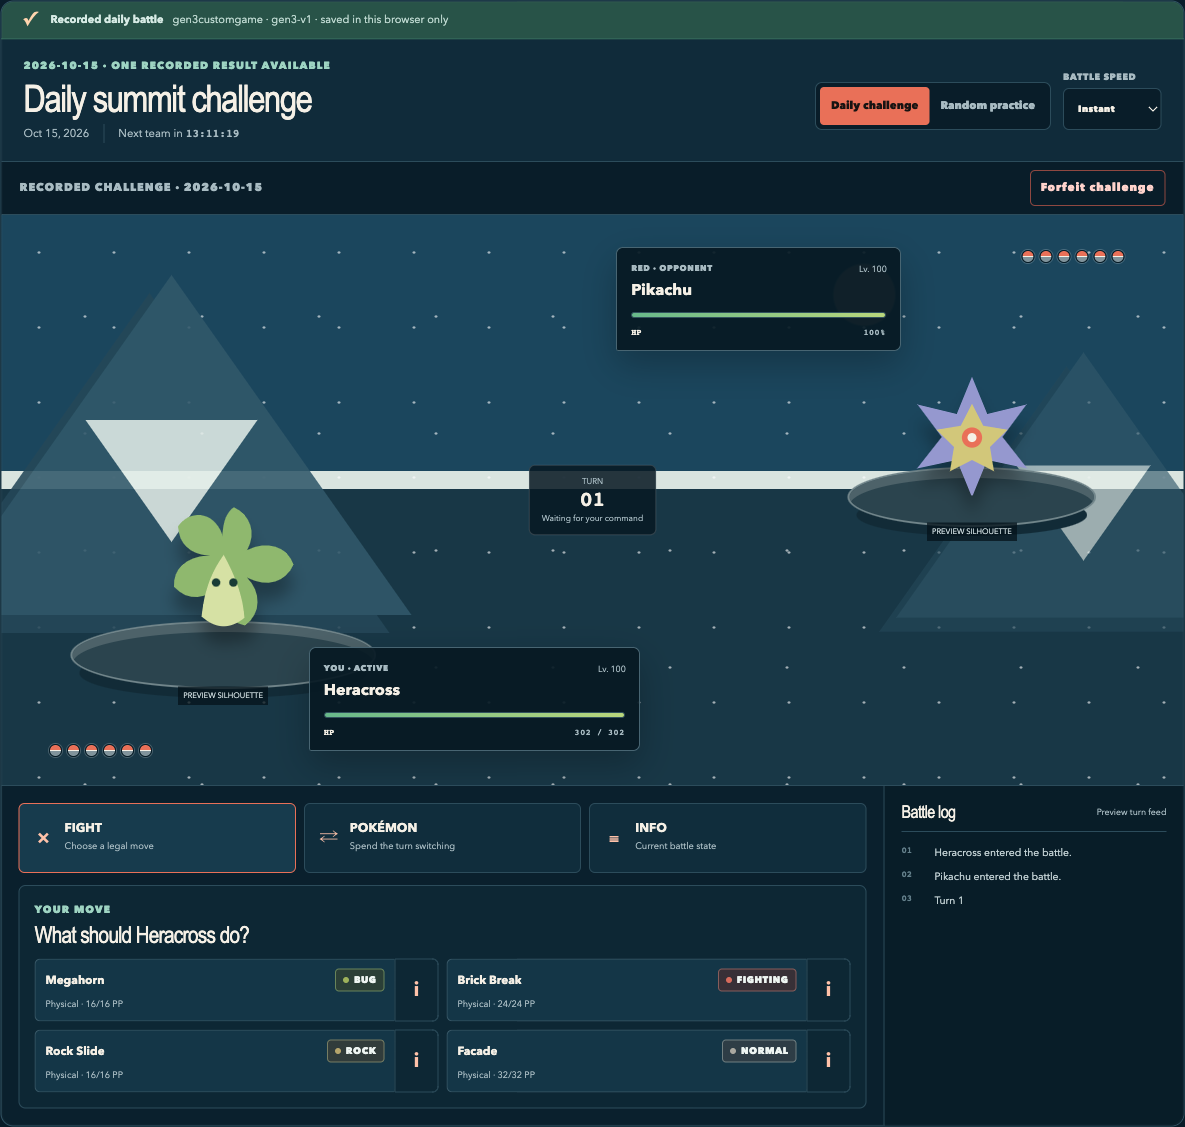
Task: Click the 'Turn 1' log entry
Action: [x=948, y=900]
